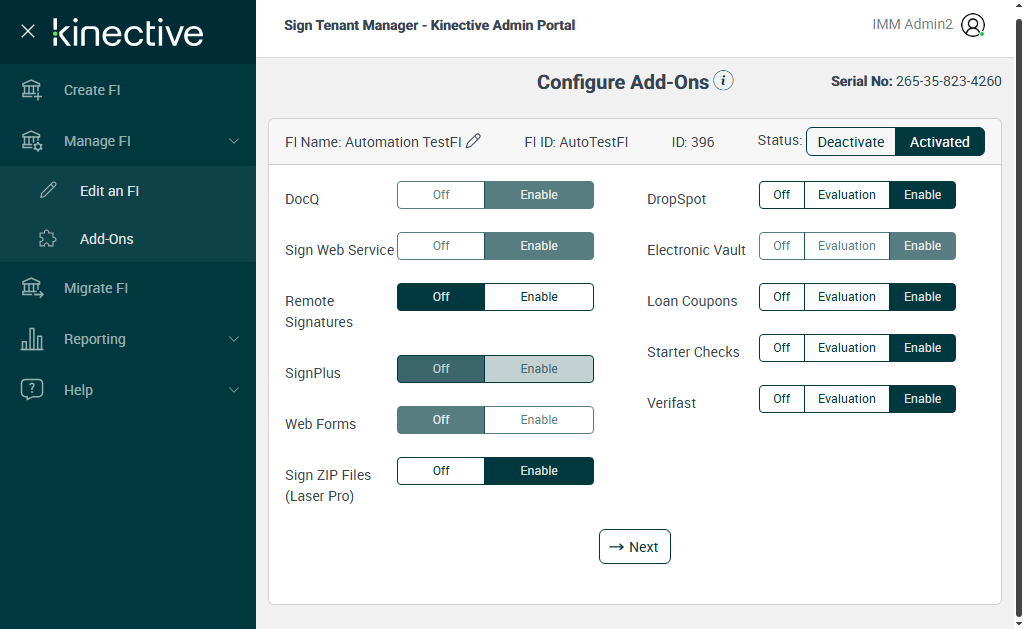Click the Deactivate status button
Image resolution: width=1024 pixels, height=629 pixels.
(850, 142)
